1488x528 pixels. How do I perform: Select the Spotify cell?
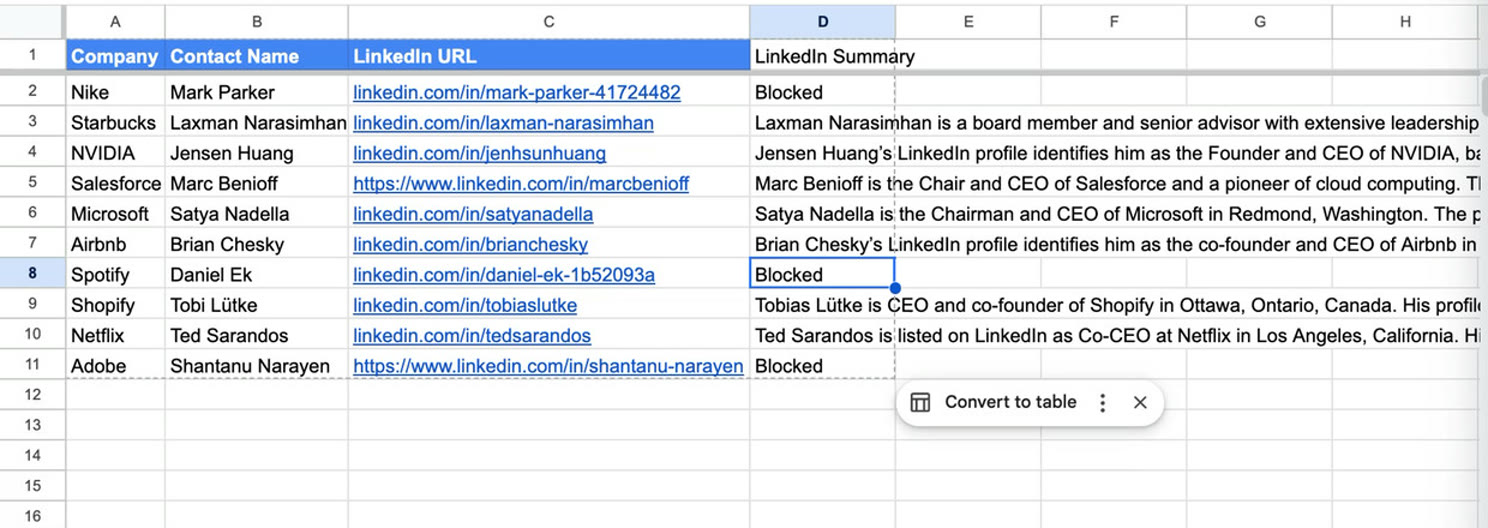pyautogui.click(x=116, y=275)
